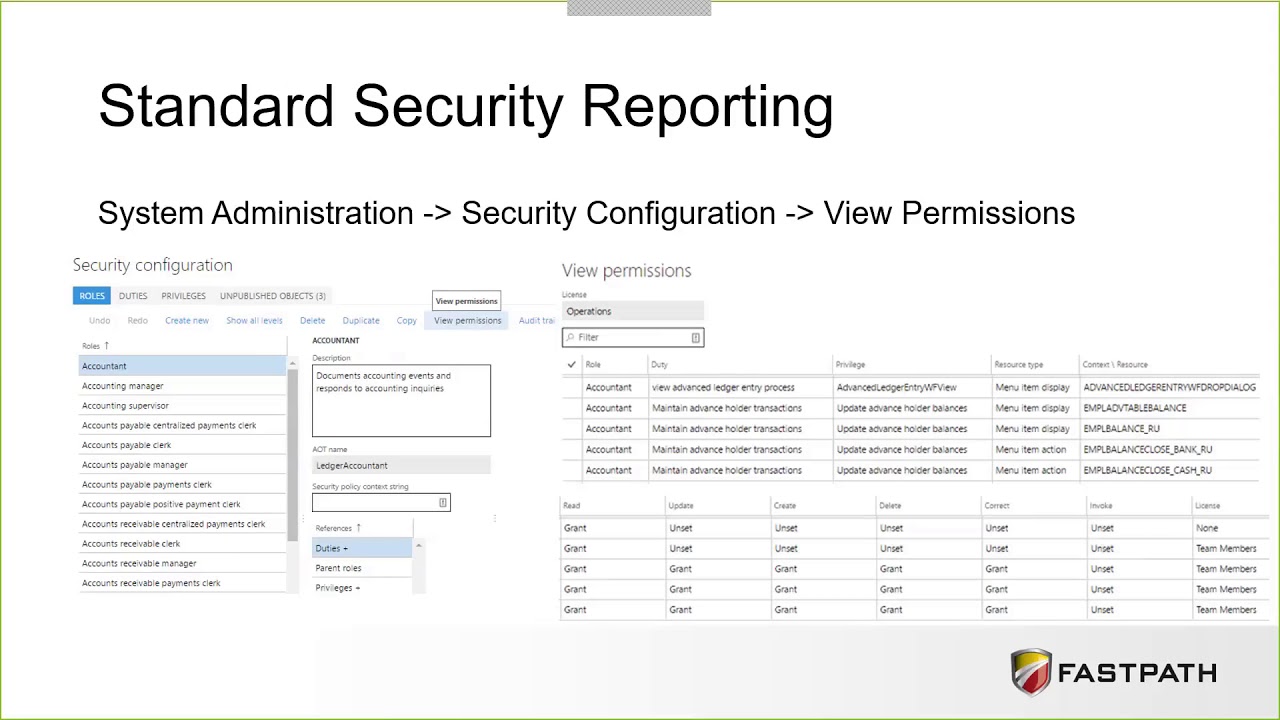Viewport: 1280px width, 720px height.
Task: Click the icon at Filter box's right end
Action: coord(695,338)
